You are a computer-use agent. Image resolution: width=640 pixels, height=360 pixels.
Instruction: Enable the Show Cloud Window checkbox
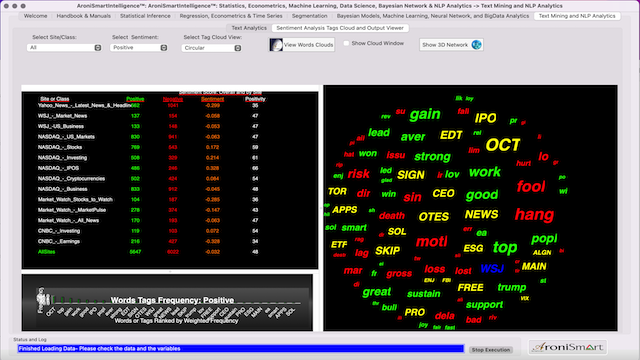pos(346,43)
